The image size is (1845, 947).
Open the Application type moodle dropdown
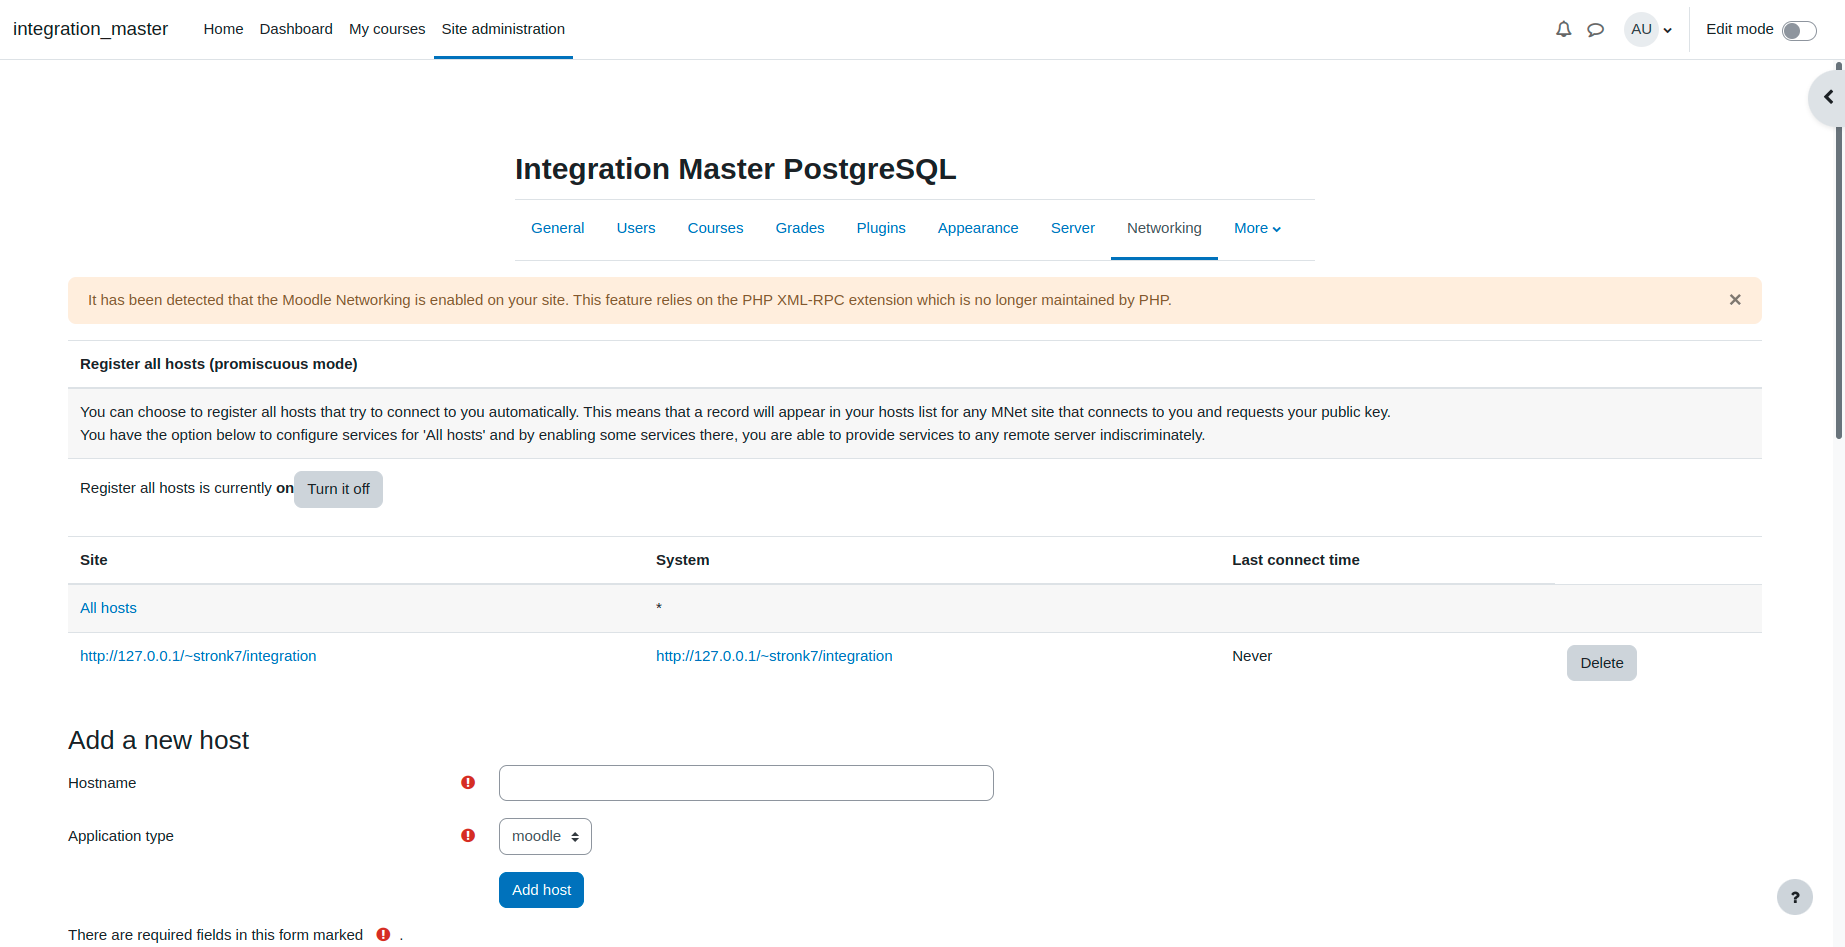coord(545,836)
